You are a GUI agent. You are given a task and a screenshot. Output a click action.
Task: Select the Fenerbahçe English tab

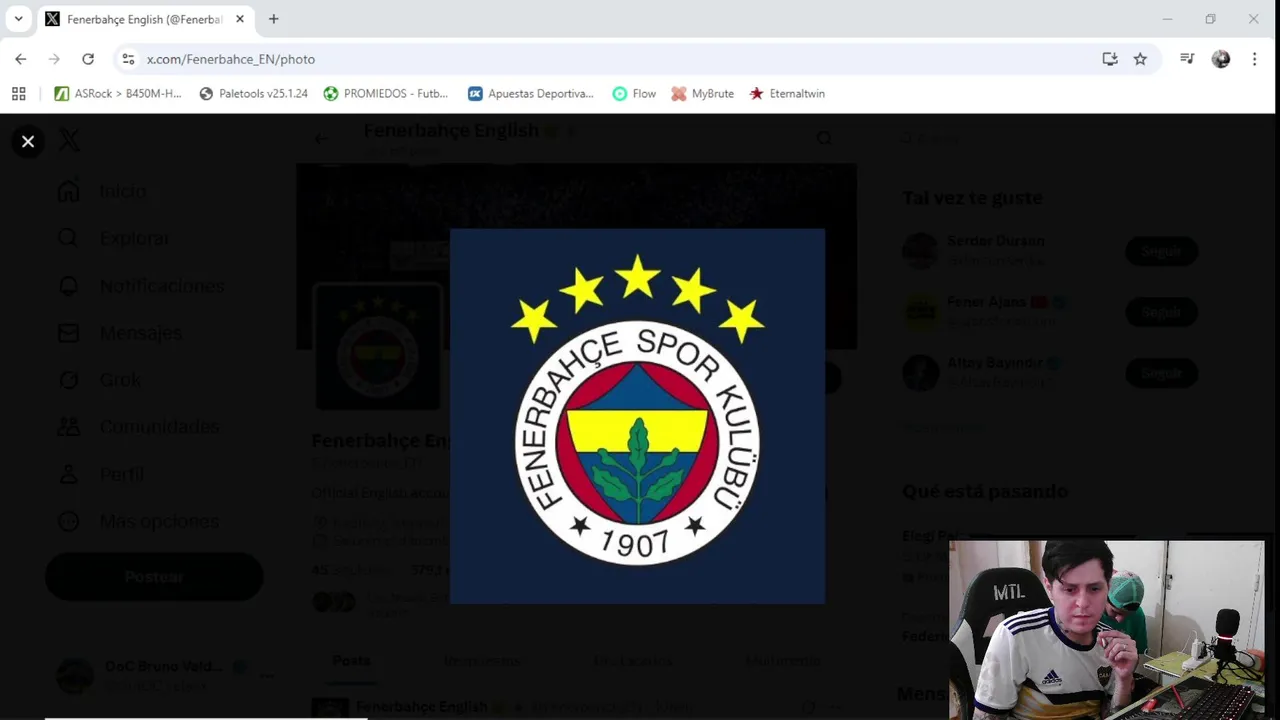point(145,19)
